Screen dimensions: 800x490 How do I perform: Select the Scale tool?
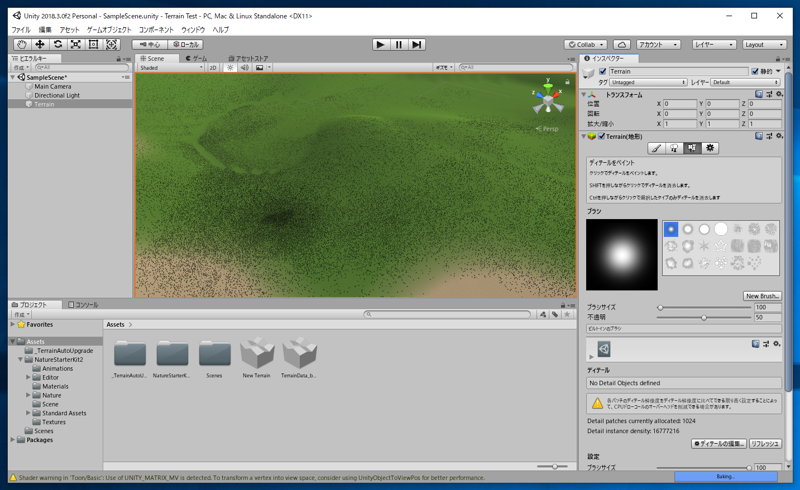pos(76,44)
